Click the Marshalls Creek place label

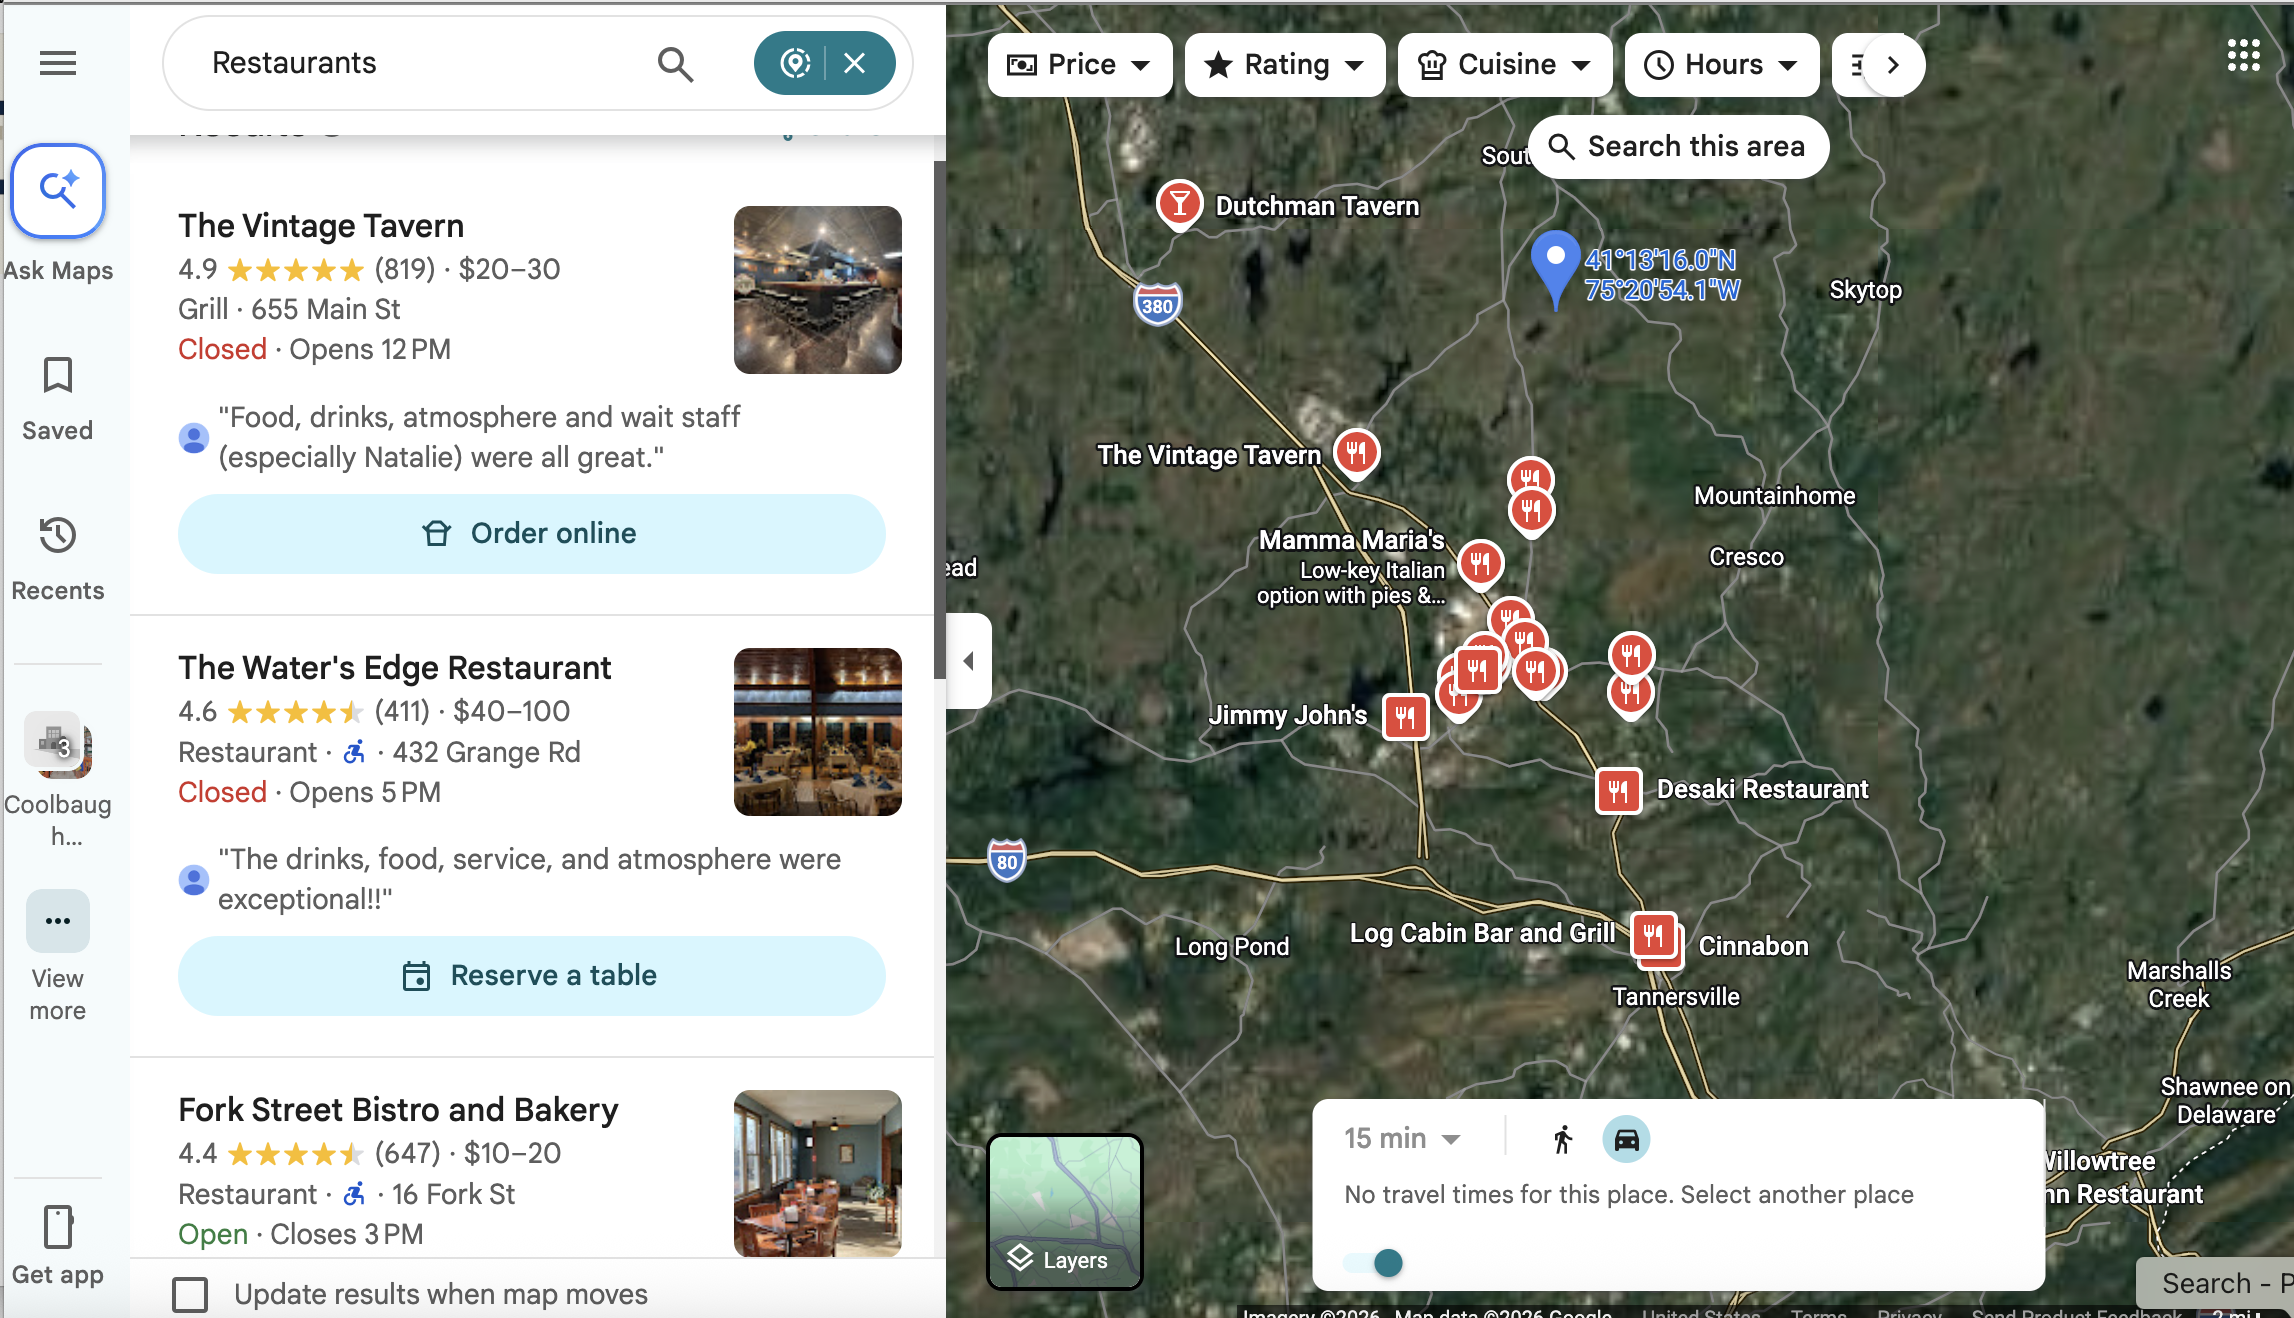pyautogui.click(x=2179, y=985)
